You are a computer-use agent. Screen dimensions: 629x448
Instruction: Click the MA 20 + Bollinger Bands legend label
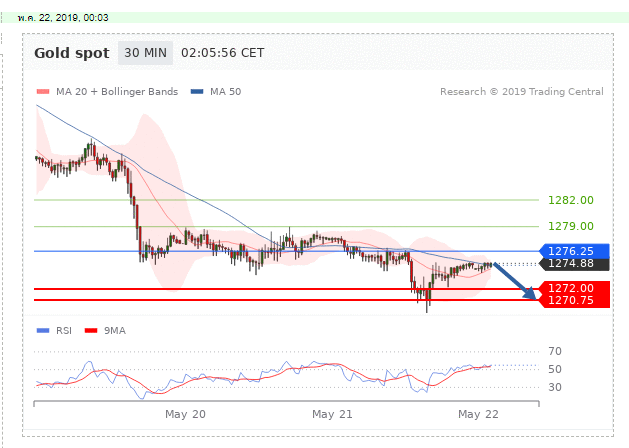tap(117, 92)
